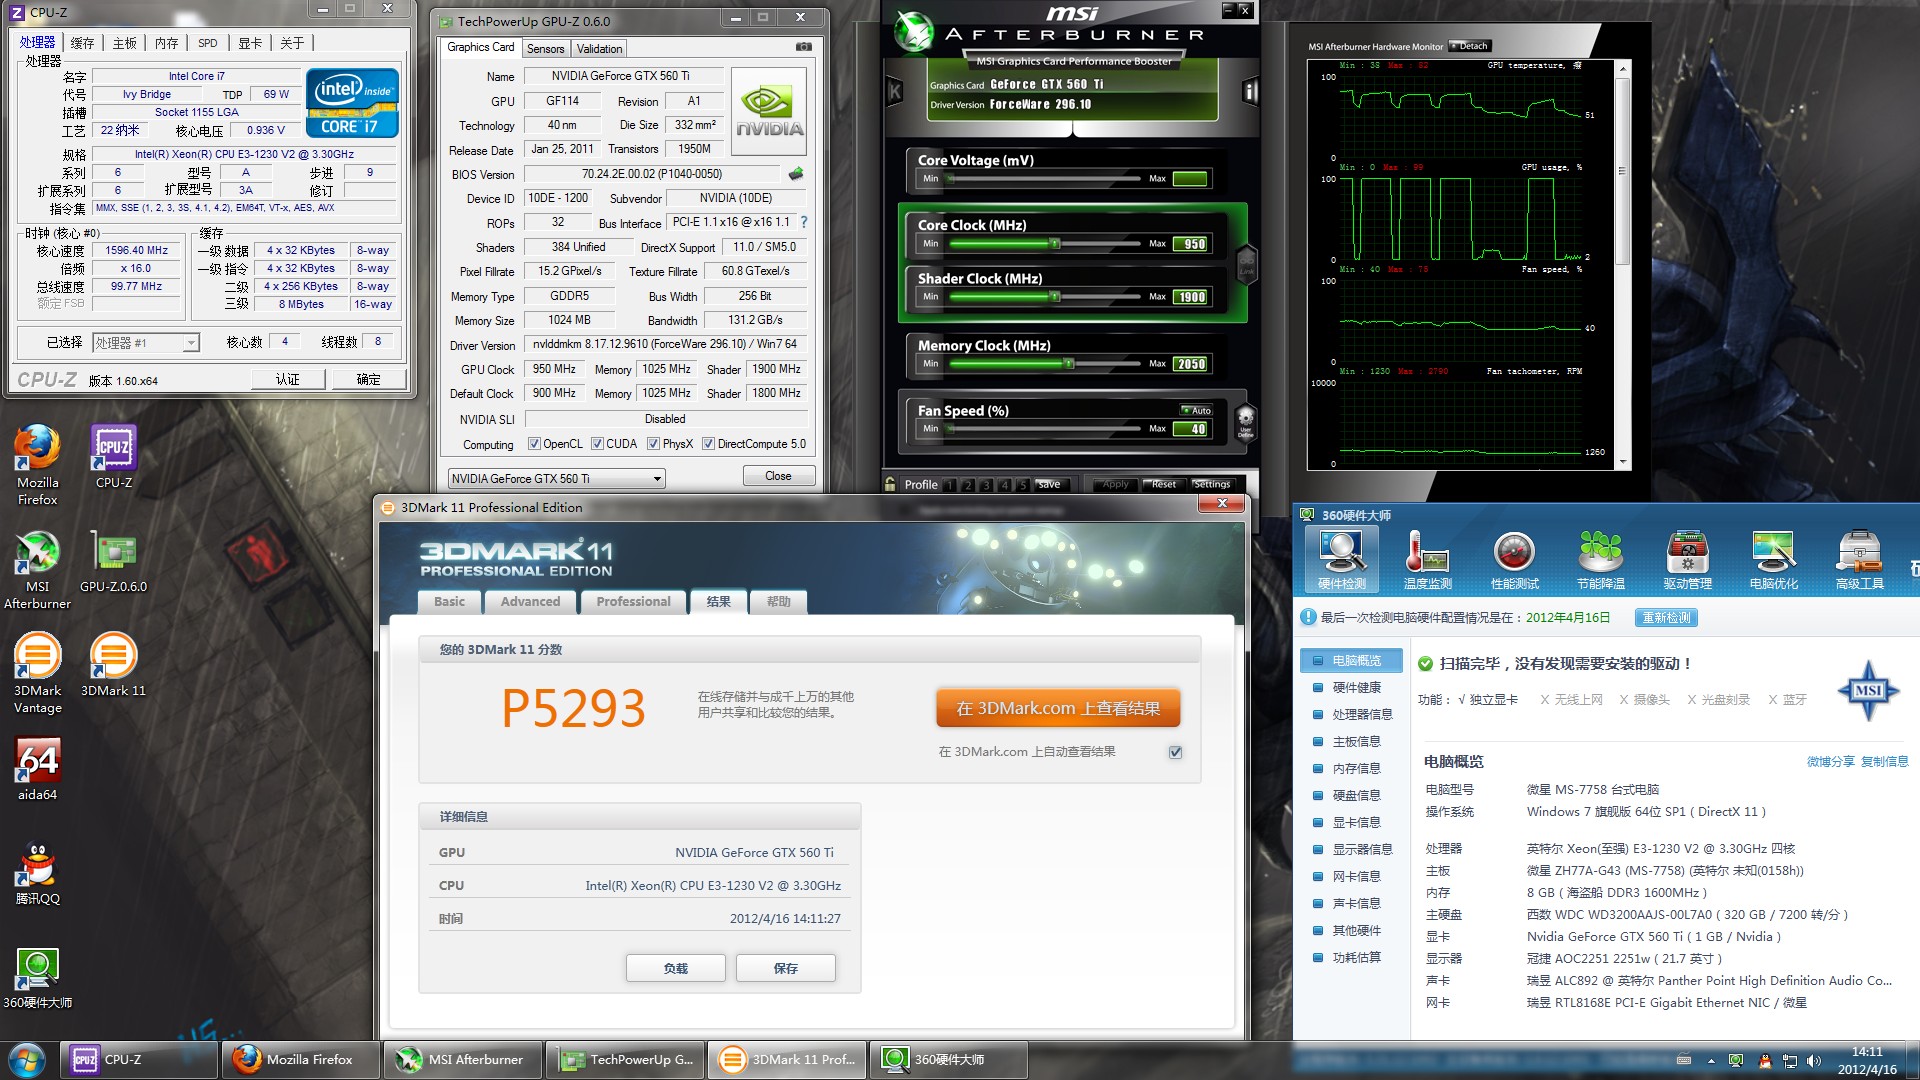Click the 负载 button in 3DMark 11
The image size is (1920, 1080).
[675, 968]
